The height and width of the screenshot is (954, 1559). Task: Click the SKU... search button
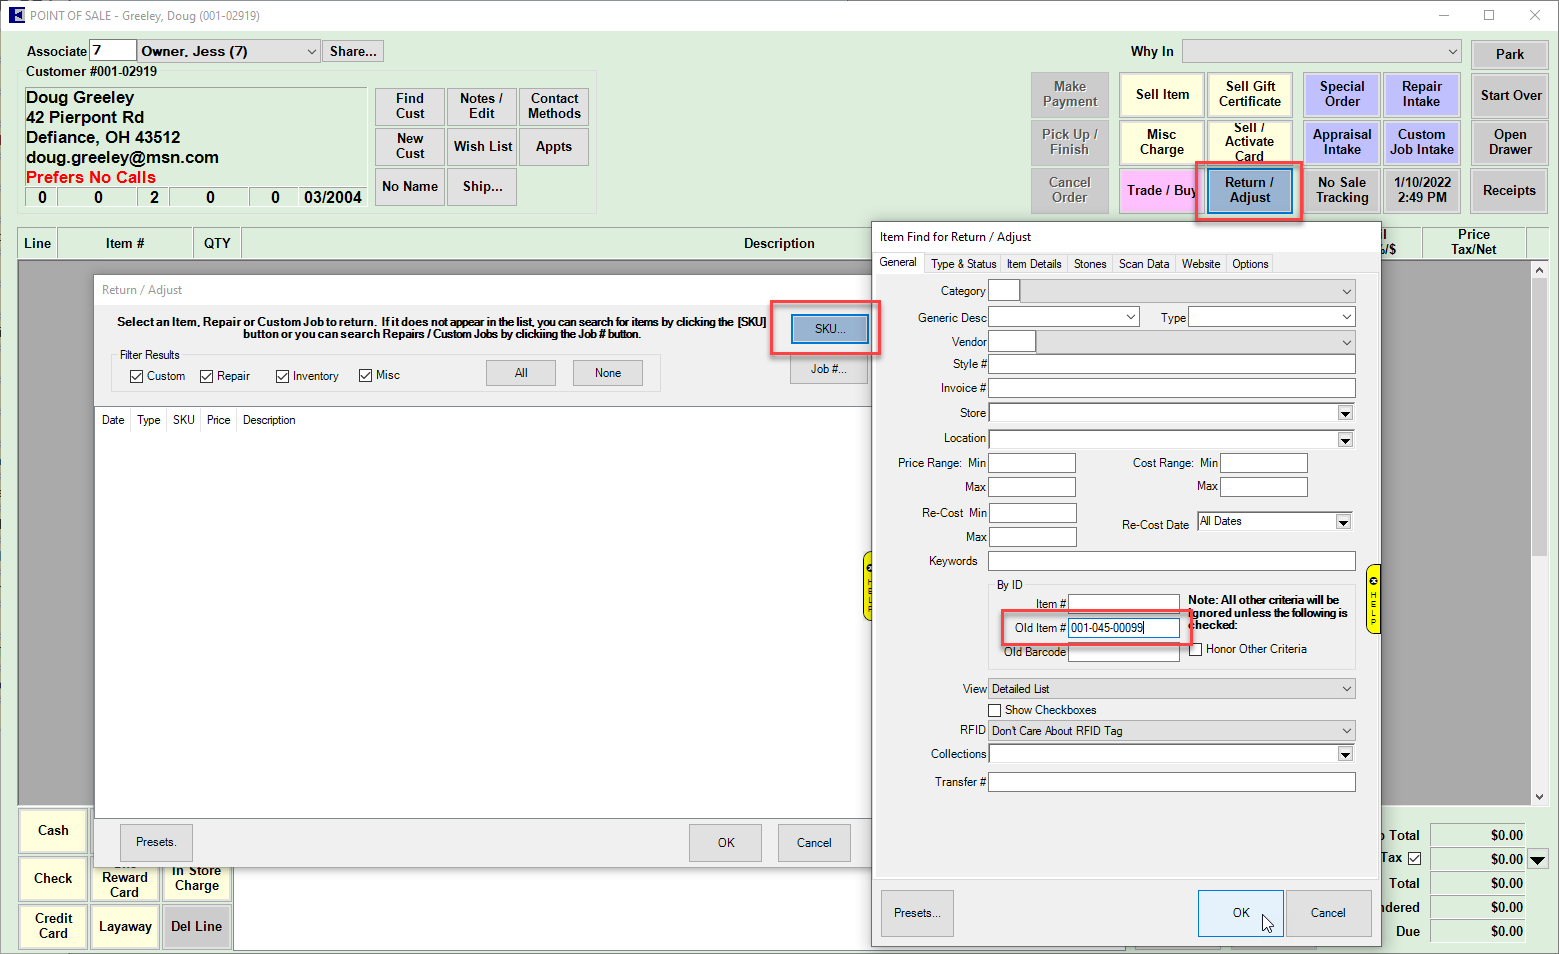(x=829, y=329)
